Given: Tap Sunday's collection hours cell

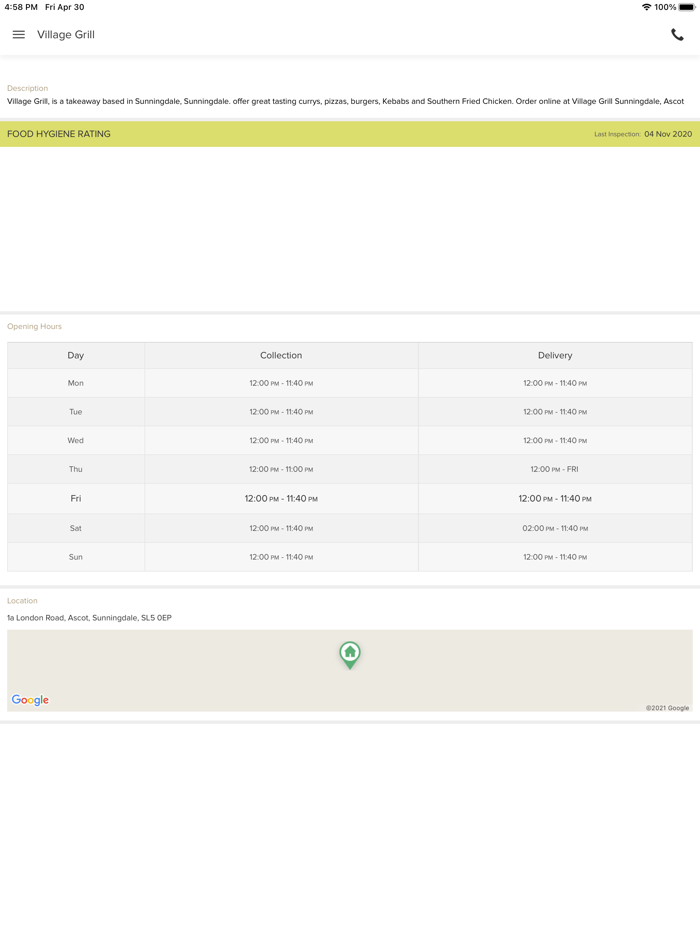Looking at the screenshot, I should pos(281,557).
